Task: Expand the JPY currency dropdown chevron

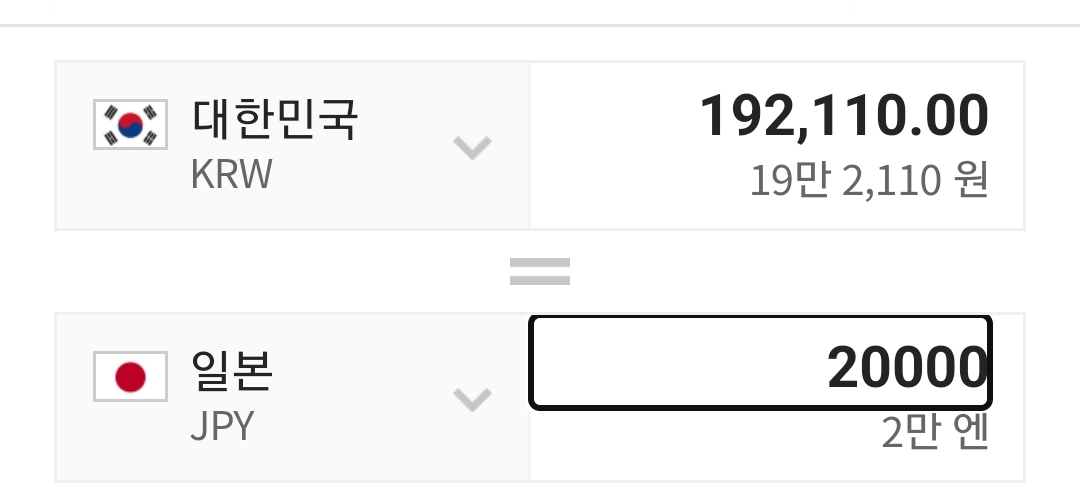Action: (472, 398)
